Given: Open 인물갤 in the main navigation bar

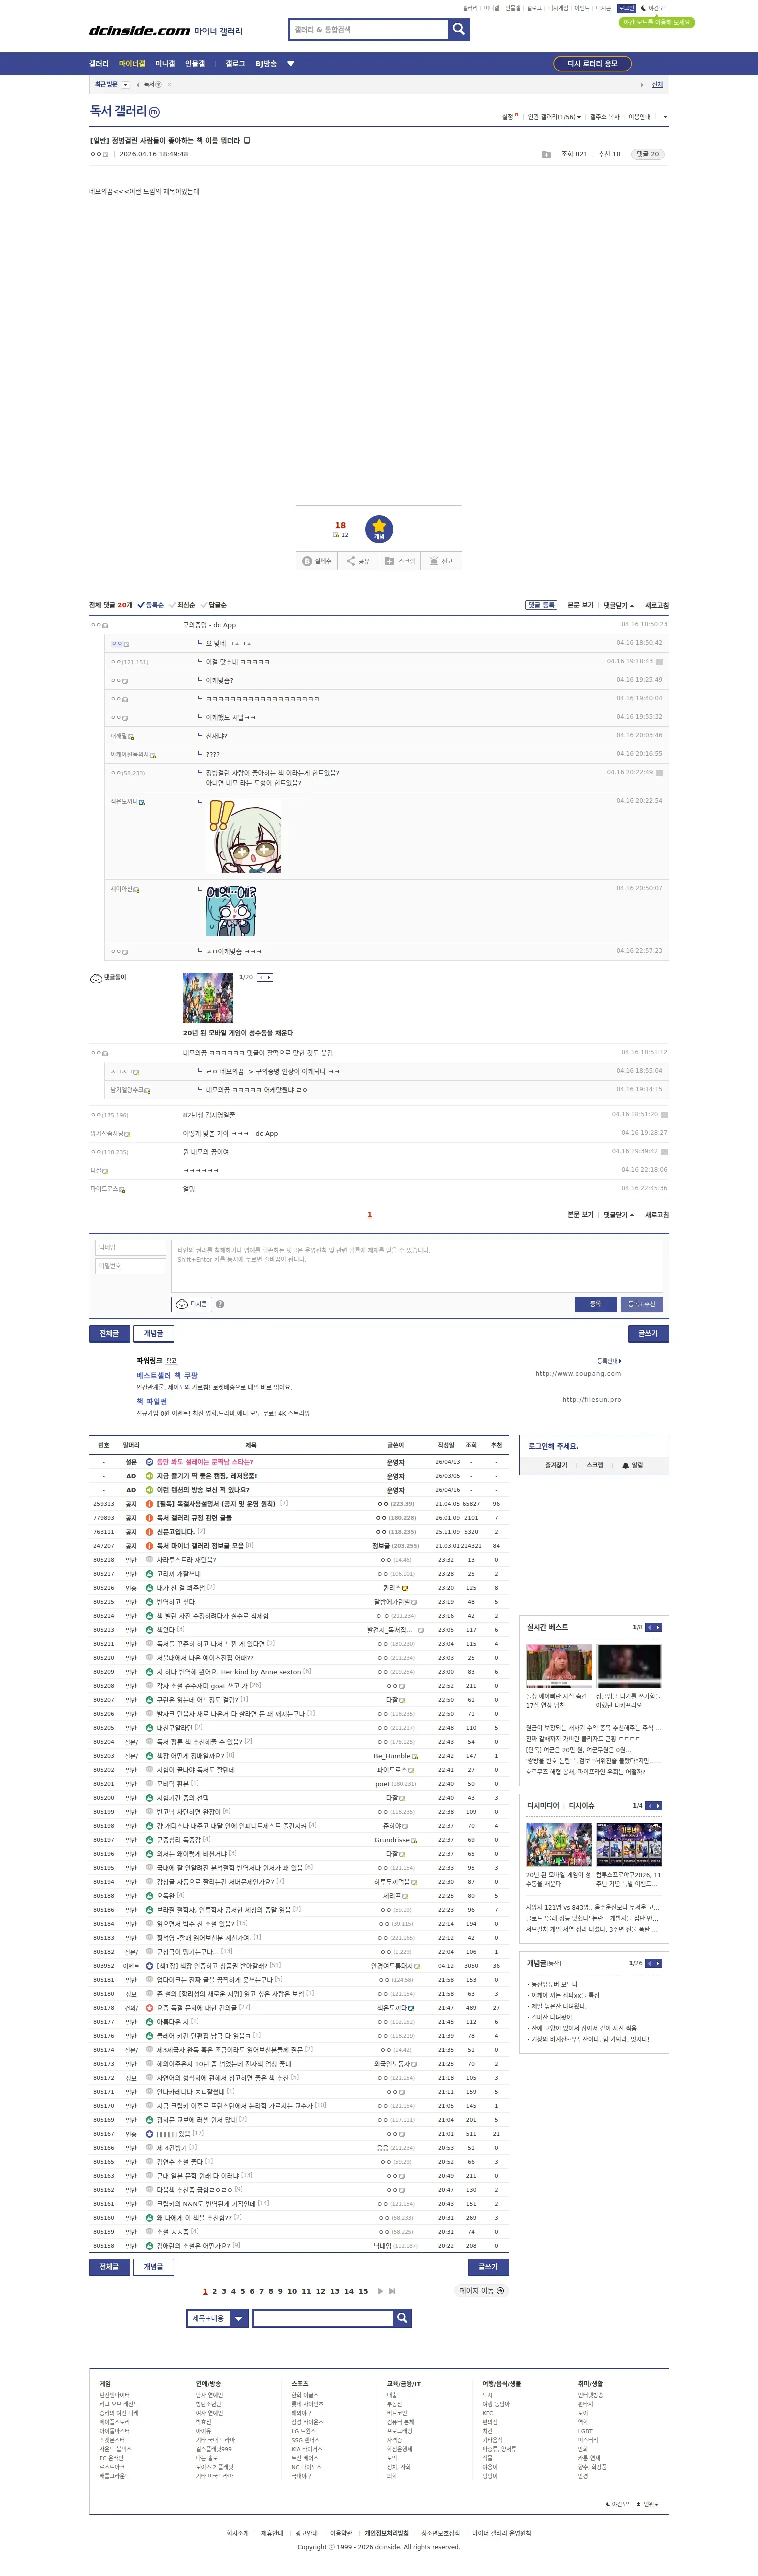Looking at the screenshot, I should (x=194, y=64).
